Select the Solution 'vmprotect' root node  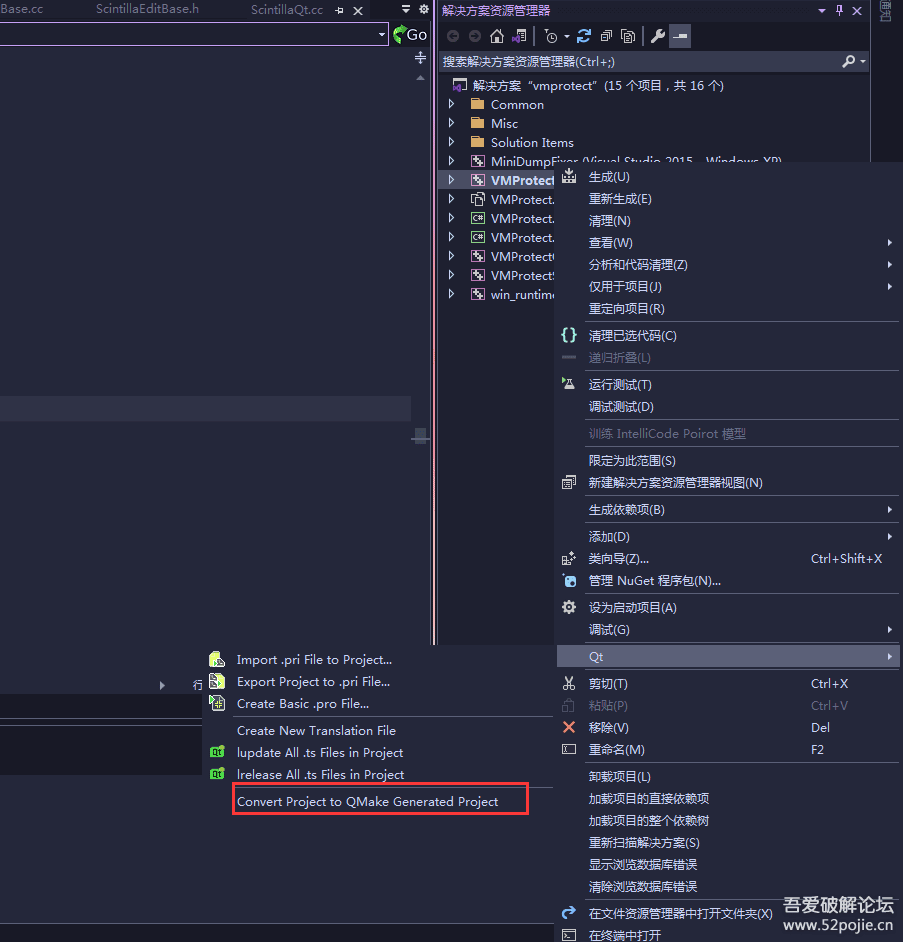click(x=598, y=85)
